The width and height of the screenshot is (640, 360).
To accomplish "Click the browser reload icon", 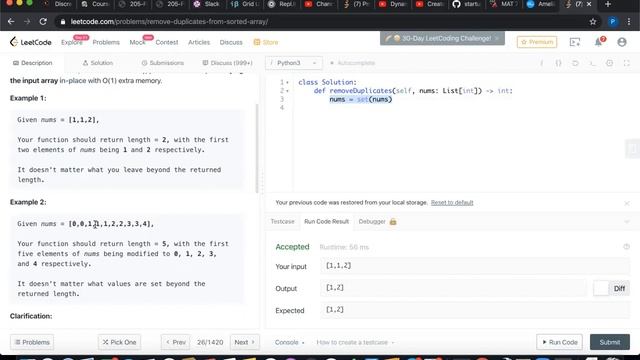I will tap(43, 22).
